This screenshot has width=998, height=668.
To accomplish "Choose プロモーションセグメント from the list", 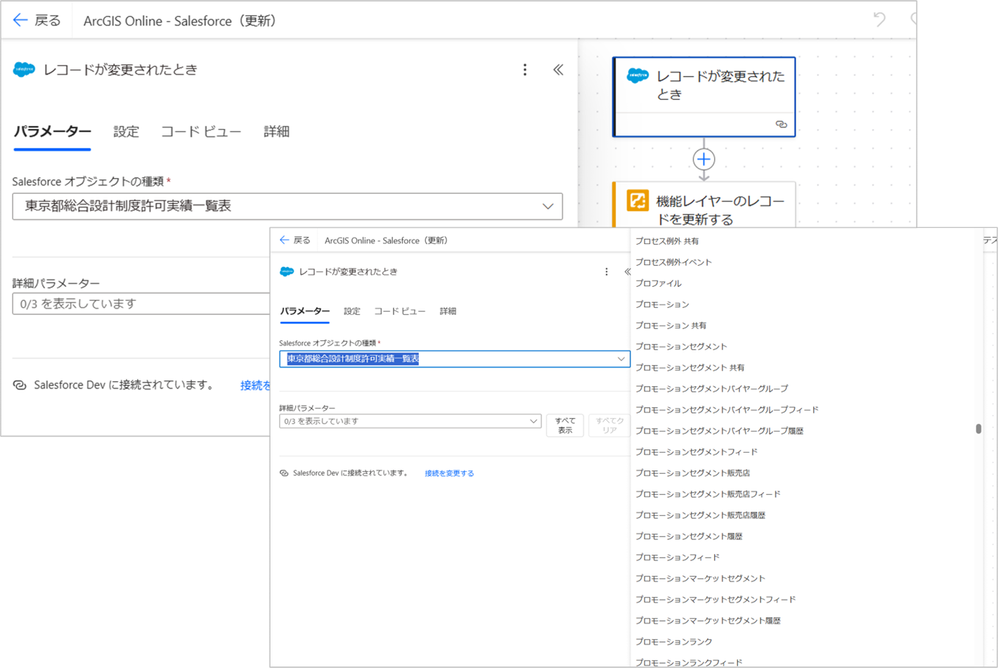I will [681, 346].
